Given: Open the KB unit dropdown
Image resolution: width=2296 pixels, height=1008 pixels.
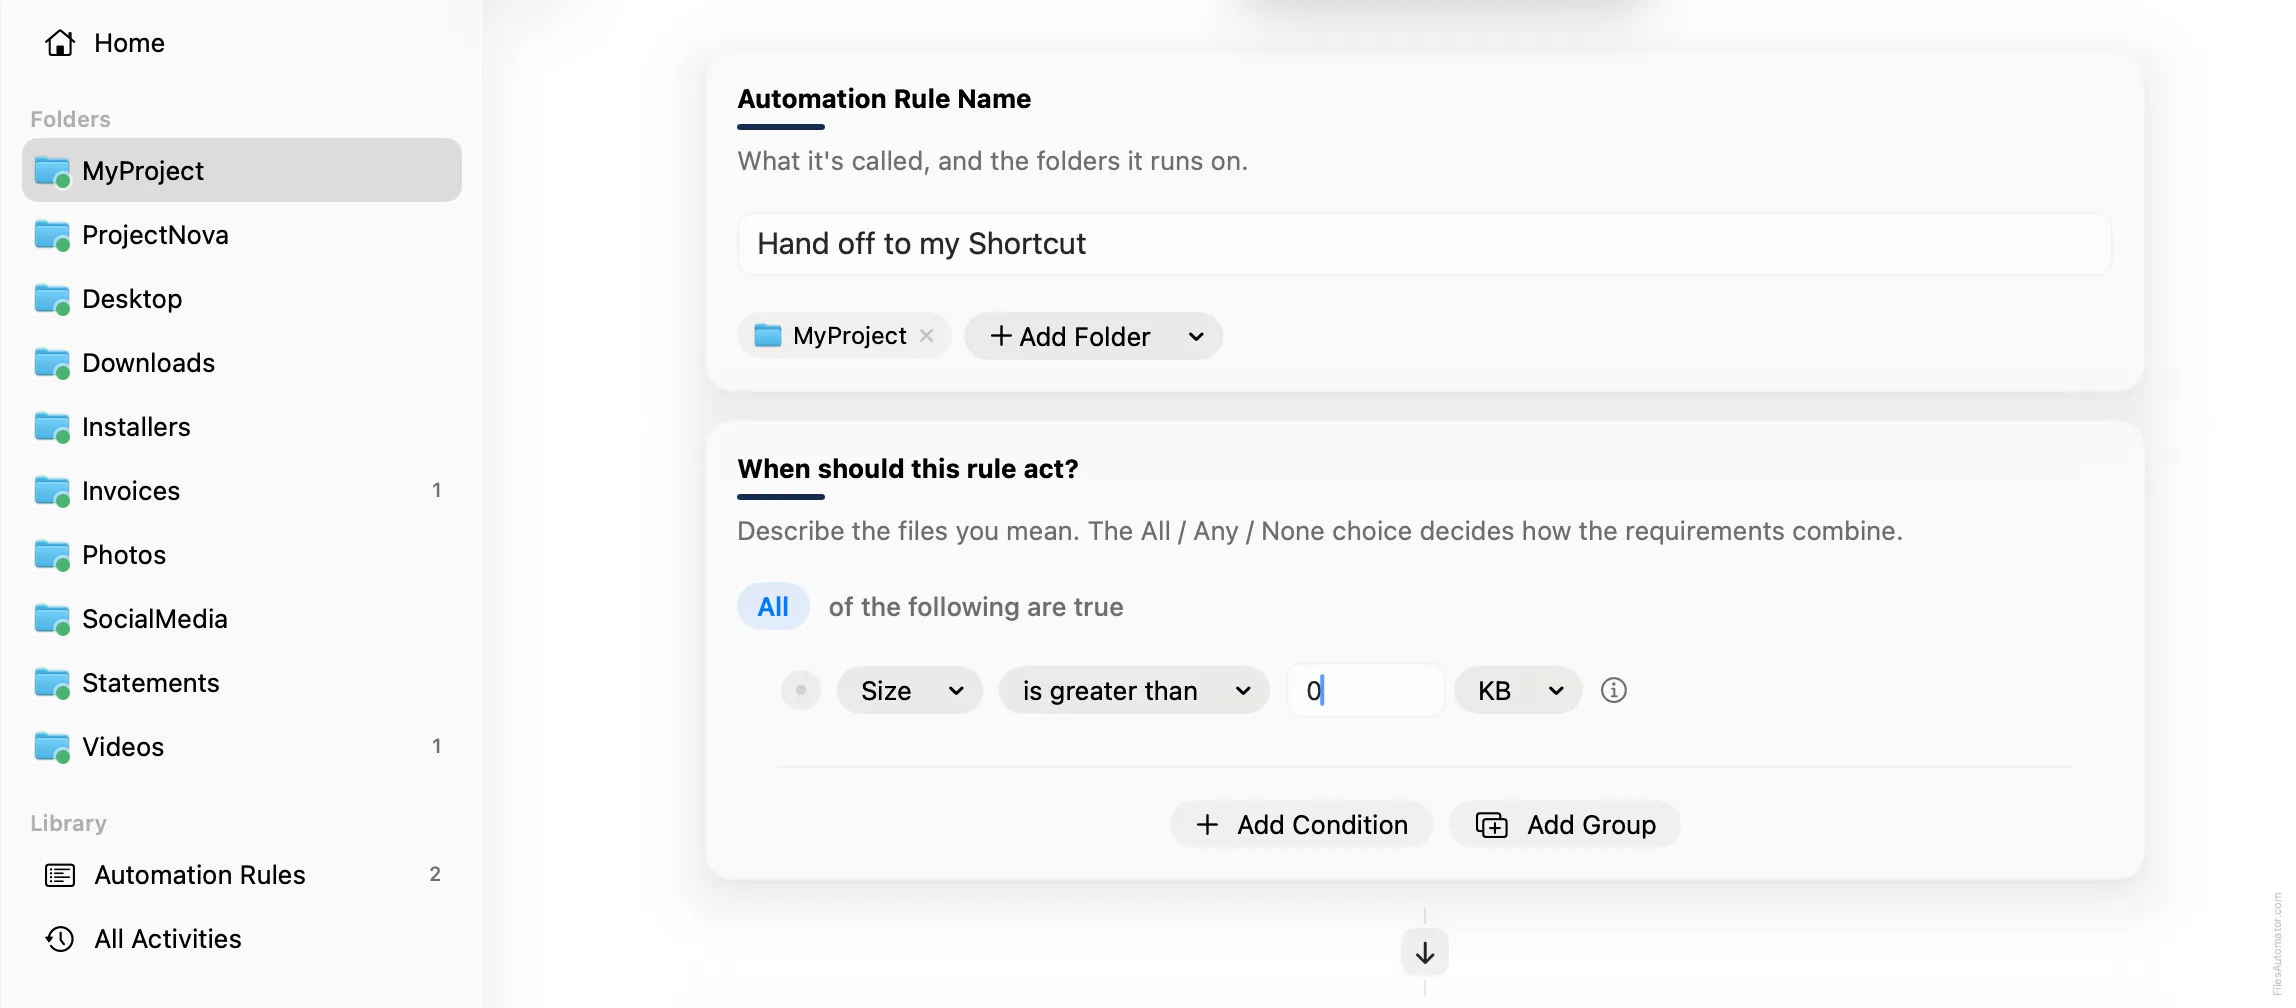Looking at the screenshot, I should (1518, 691).
